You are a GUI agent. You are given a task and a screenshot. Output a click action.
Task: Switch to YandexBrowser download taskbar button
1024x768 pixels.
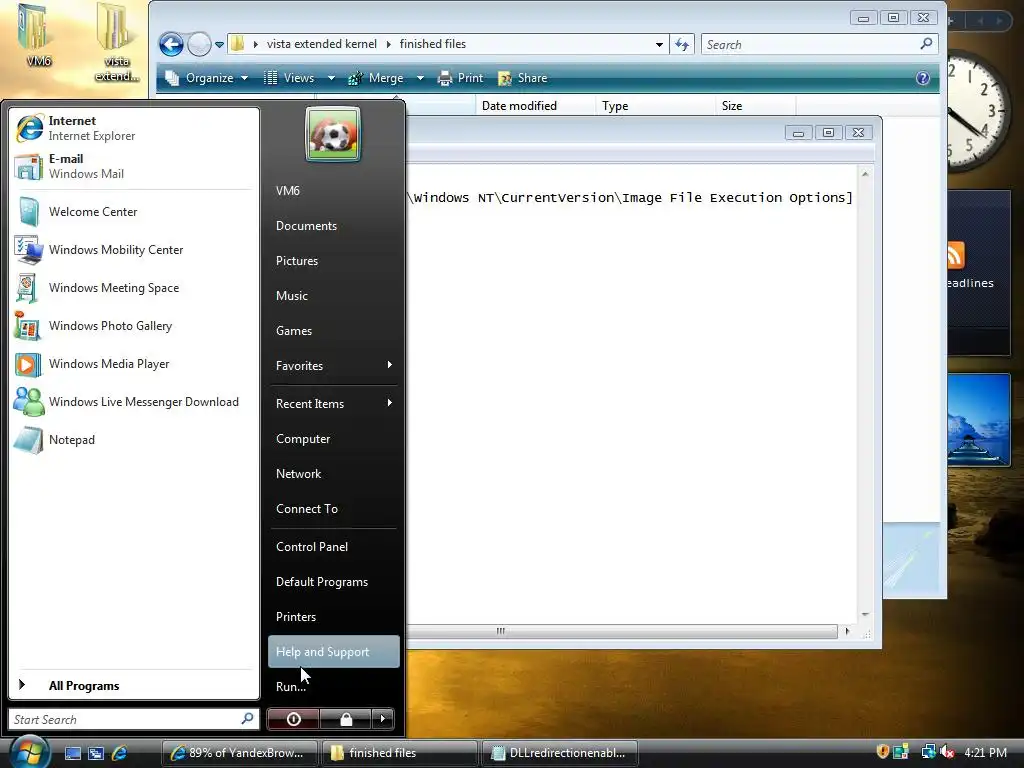[x=239, y=753]
